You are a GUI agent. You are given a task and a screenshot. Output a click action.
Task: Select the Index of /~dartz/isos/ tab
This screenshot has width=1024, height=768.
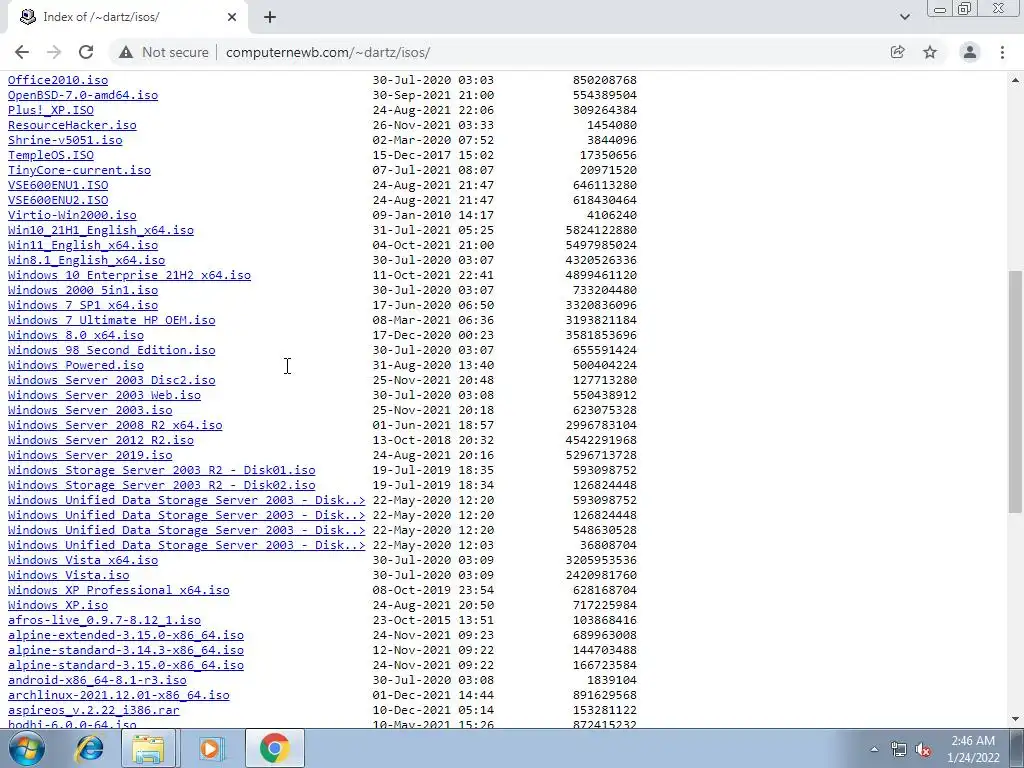click(127, 17)
